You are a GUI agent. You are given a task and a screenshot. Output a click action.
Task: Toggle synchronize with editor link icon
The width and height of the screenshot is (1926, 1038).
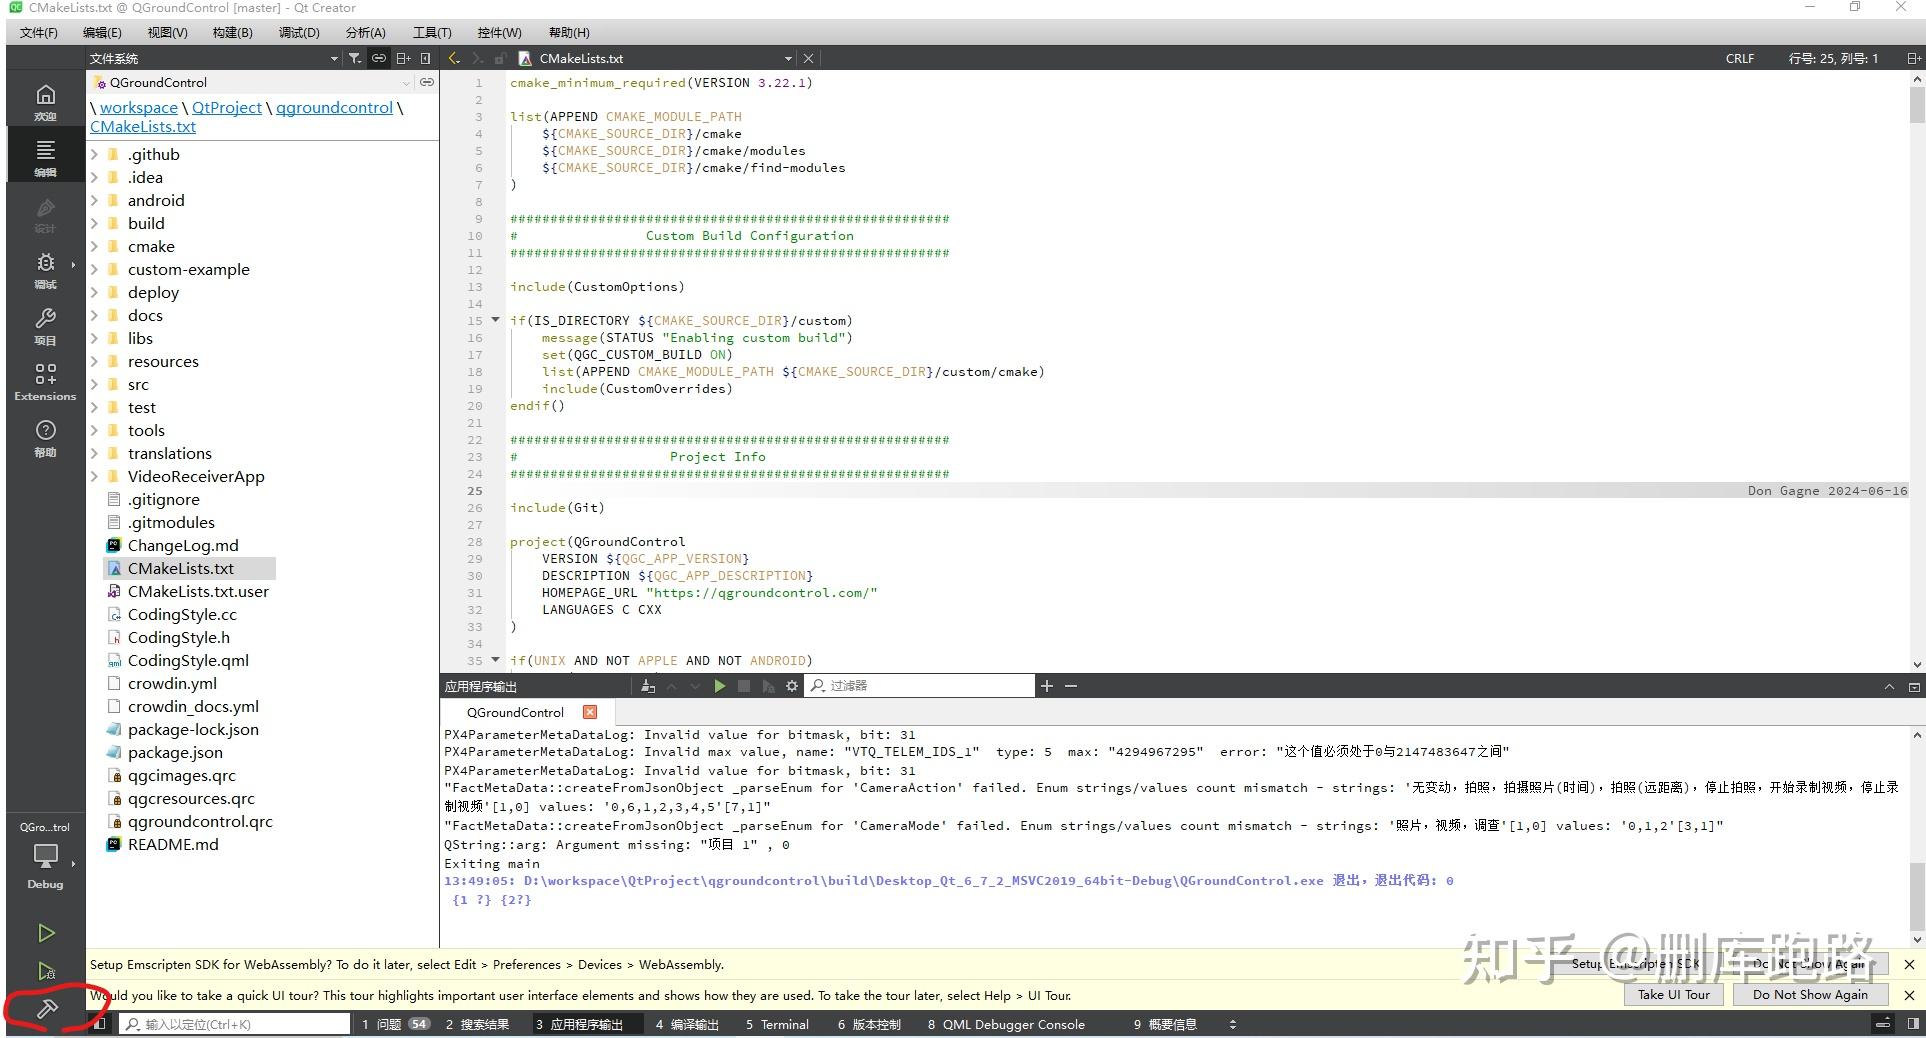coord(379,59)
